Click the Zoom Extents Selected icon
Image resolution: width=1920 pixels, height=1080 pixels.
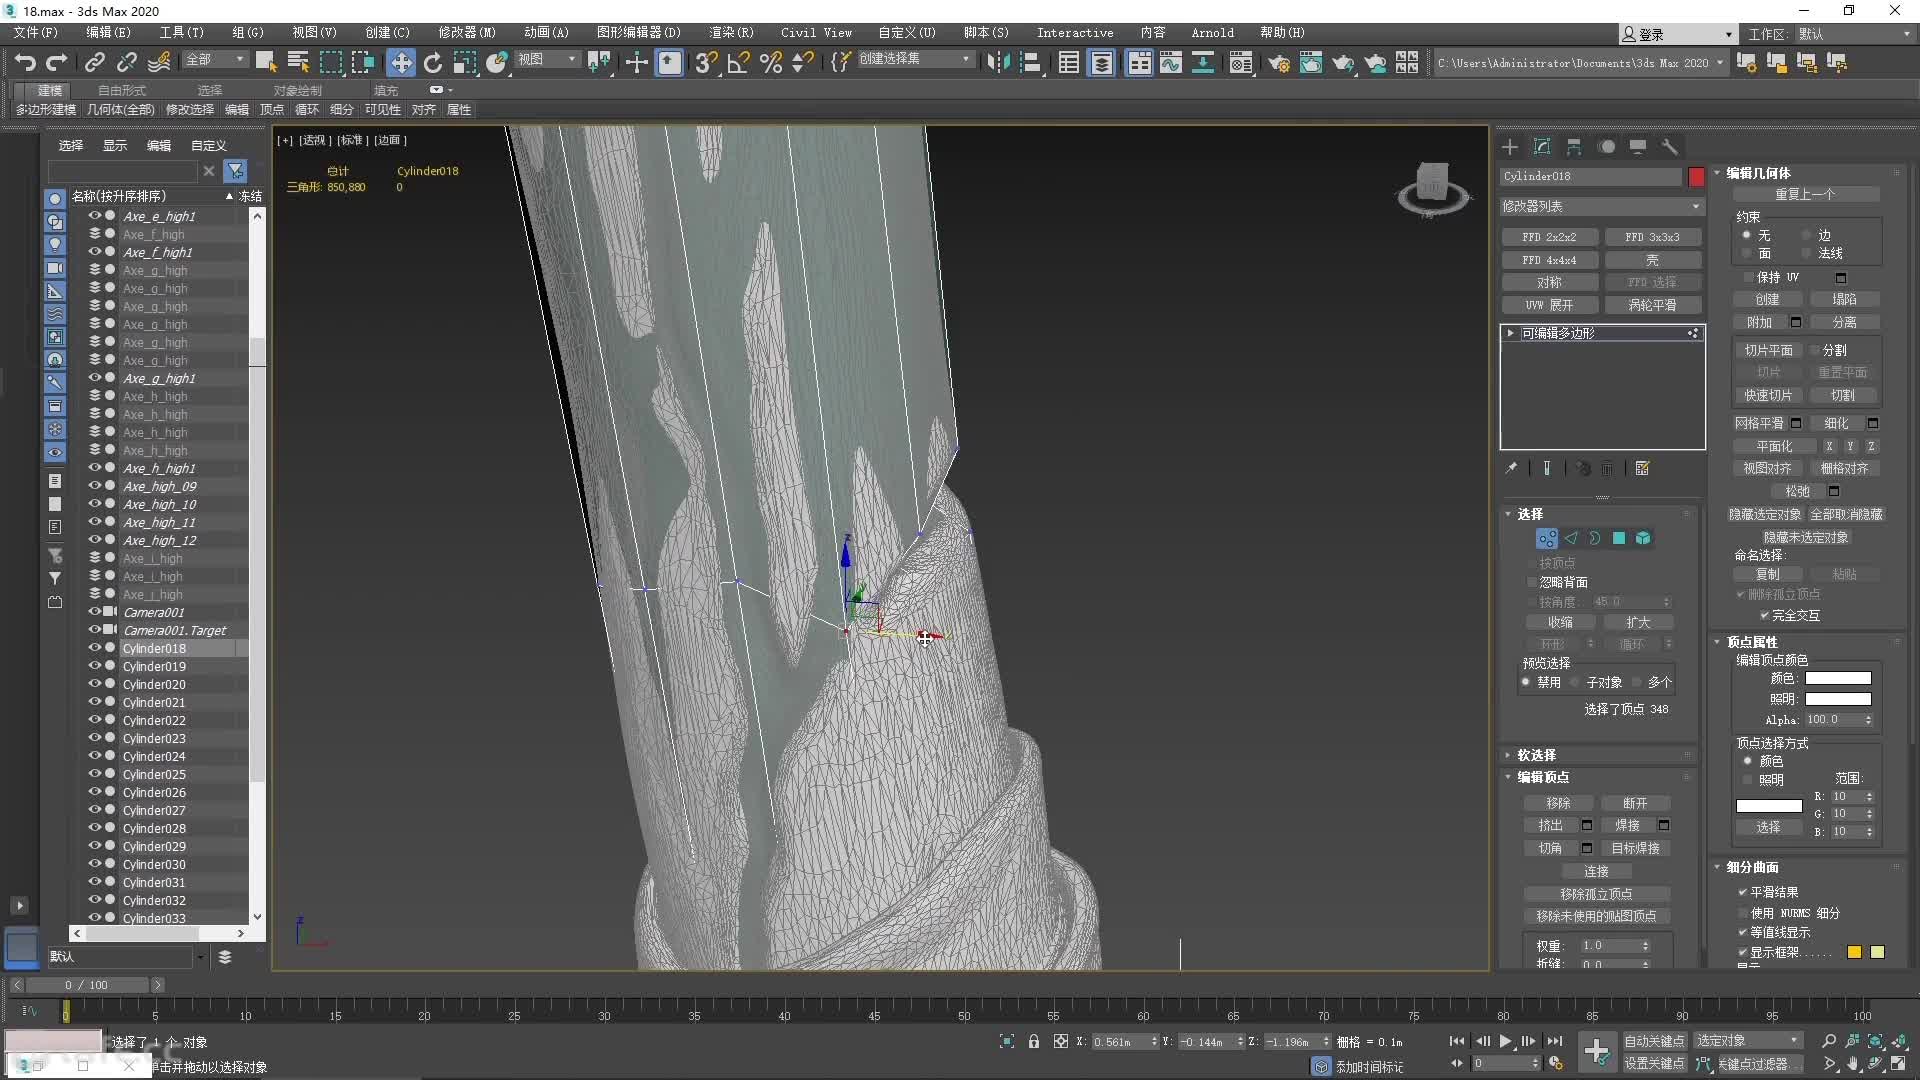click(x=1876, y=1041)
